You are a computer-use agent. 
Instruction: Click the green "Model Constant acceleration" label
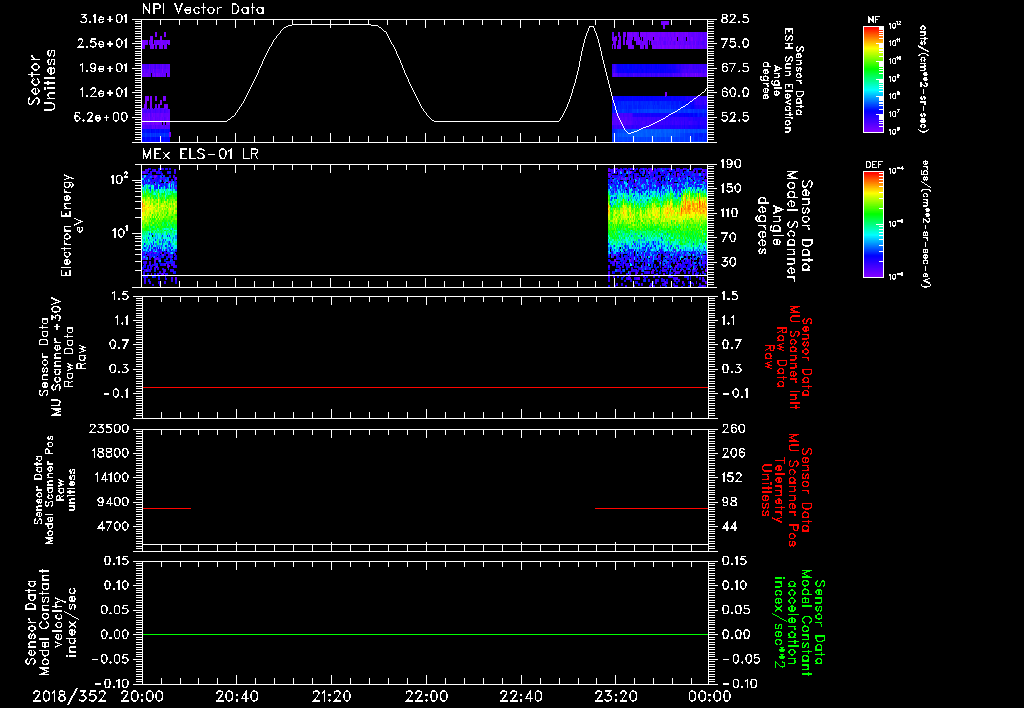tap(799, 623)
